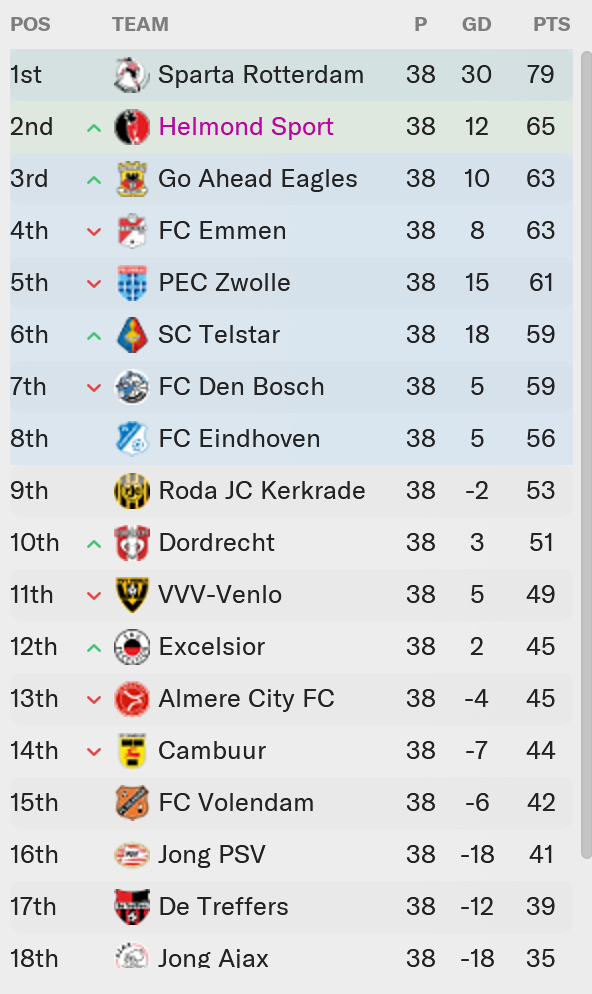The height and width of the screenshot is (994, 592).
Task: Click the FC Volendam orange badge
Action: [132, 803]
